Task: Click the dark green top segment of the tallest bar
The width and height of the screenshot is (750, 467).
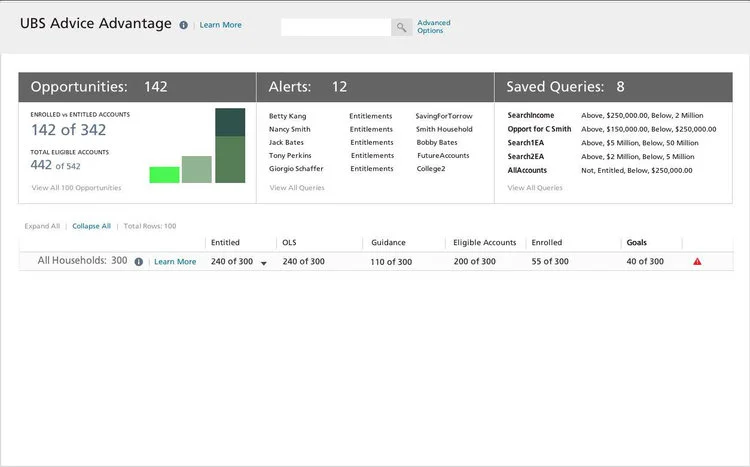Action: tap(230, 122)
